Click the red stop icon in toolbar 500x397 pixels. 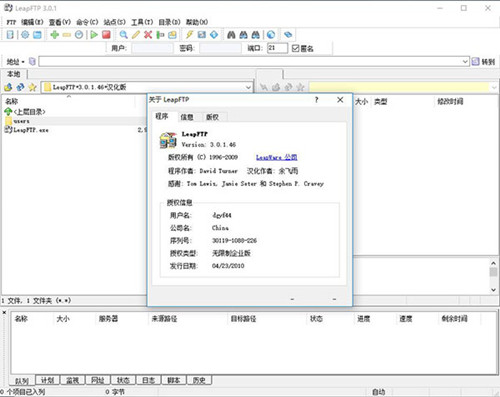coord(106,35)
